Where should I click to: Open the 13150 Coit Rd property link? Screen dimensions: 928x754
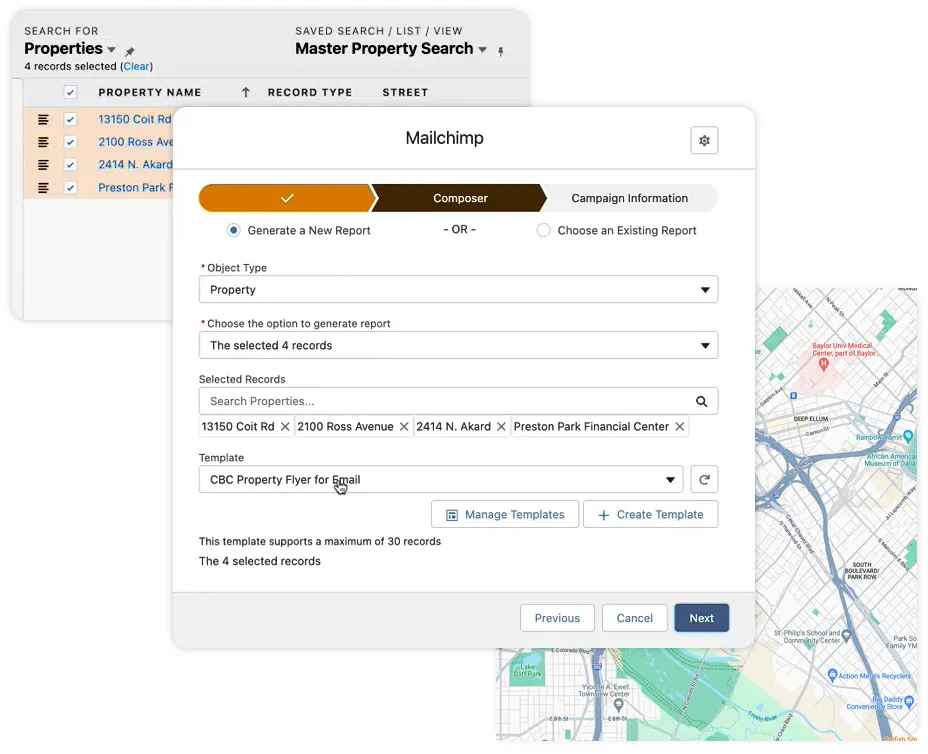click(134, 120)
